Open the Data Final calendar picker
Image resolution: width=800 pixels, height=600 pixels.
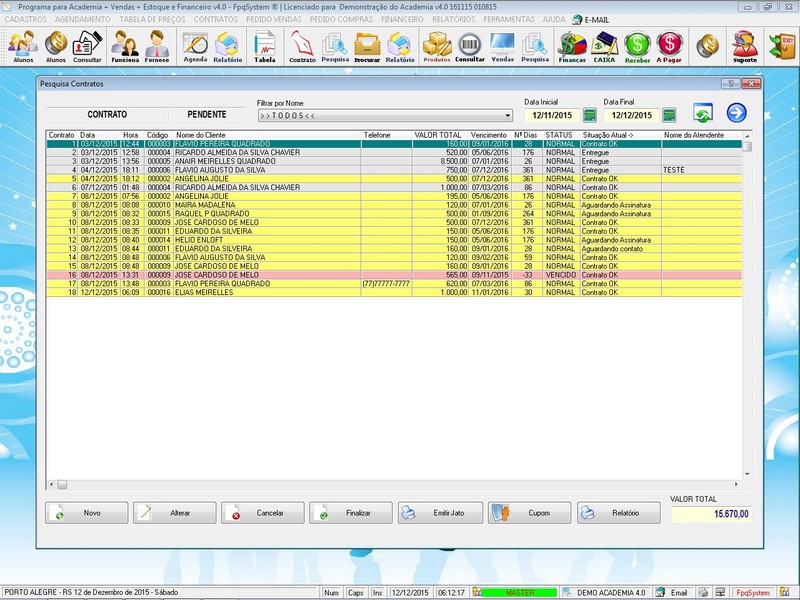(x=669, y=115)
